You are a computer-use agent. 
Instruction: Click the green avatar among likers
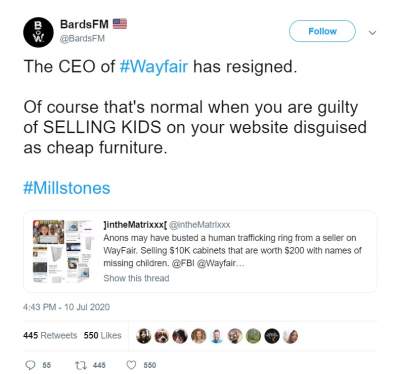coord(254,336)
